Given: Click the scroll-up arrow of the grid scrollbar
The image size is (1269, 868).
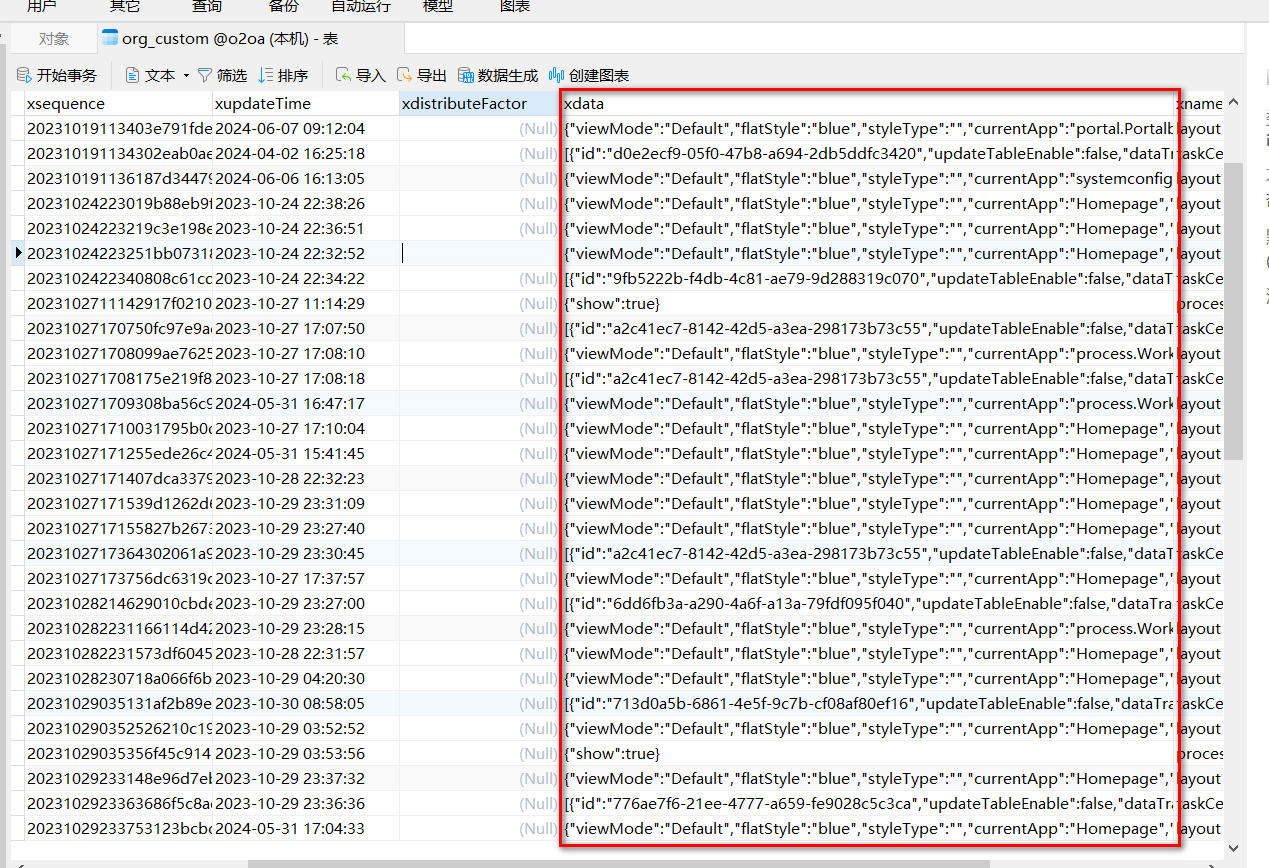Looking at the screenshot, I should (1234, 102).
